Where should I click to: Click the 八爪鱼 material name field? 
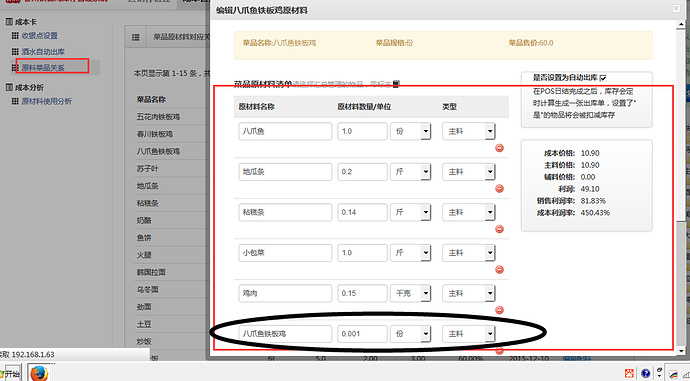pos(285,131)
